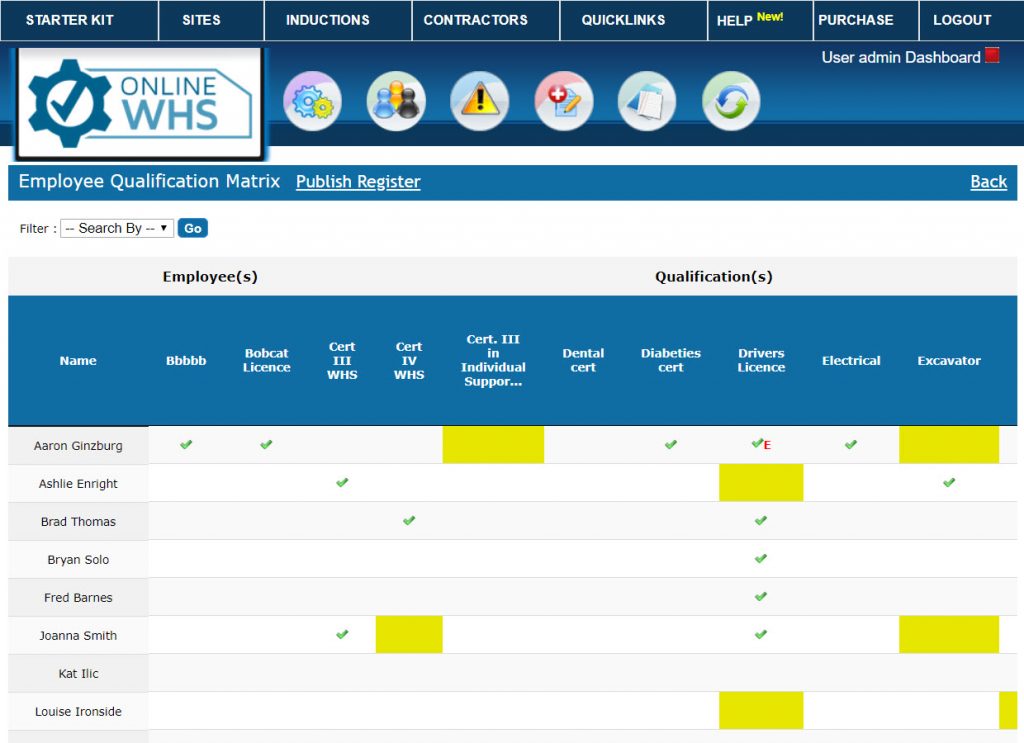
Task: Open the add-record icon with red cross and pencil
Action: pos(563,100)
